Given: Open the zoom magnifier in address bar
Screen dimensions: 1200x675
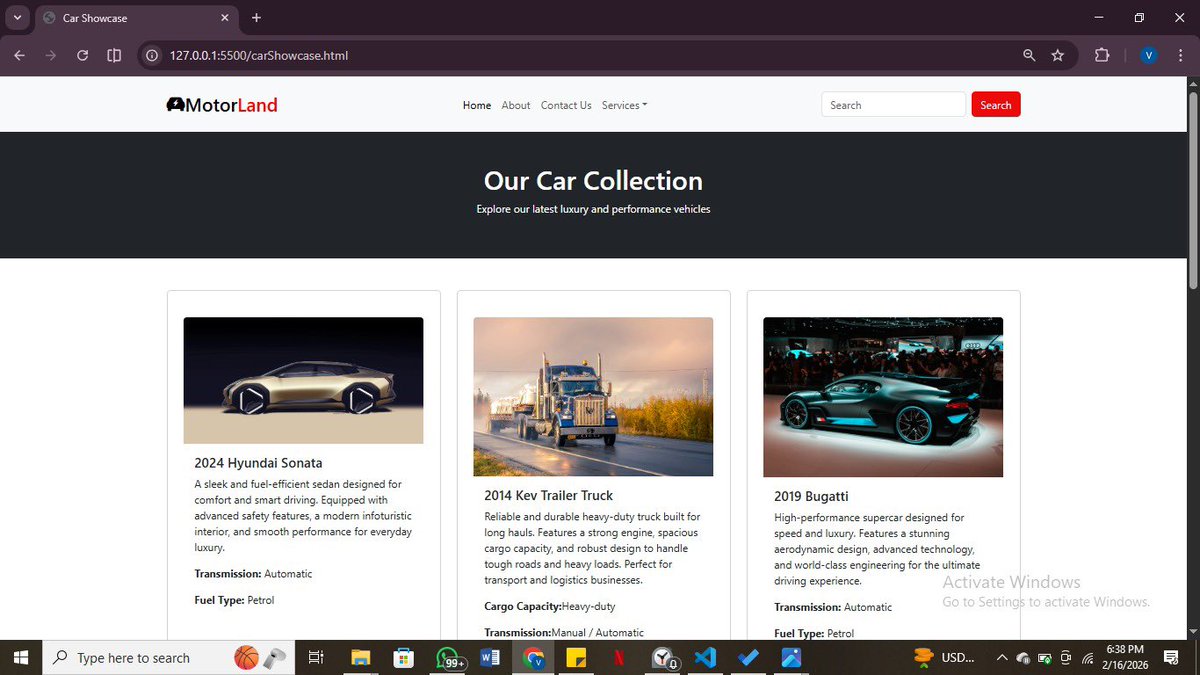Looking at the screenshot, I should (1029, 56).
